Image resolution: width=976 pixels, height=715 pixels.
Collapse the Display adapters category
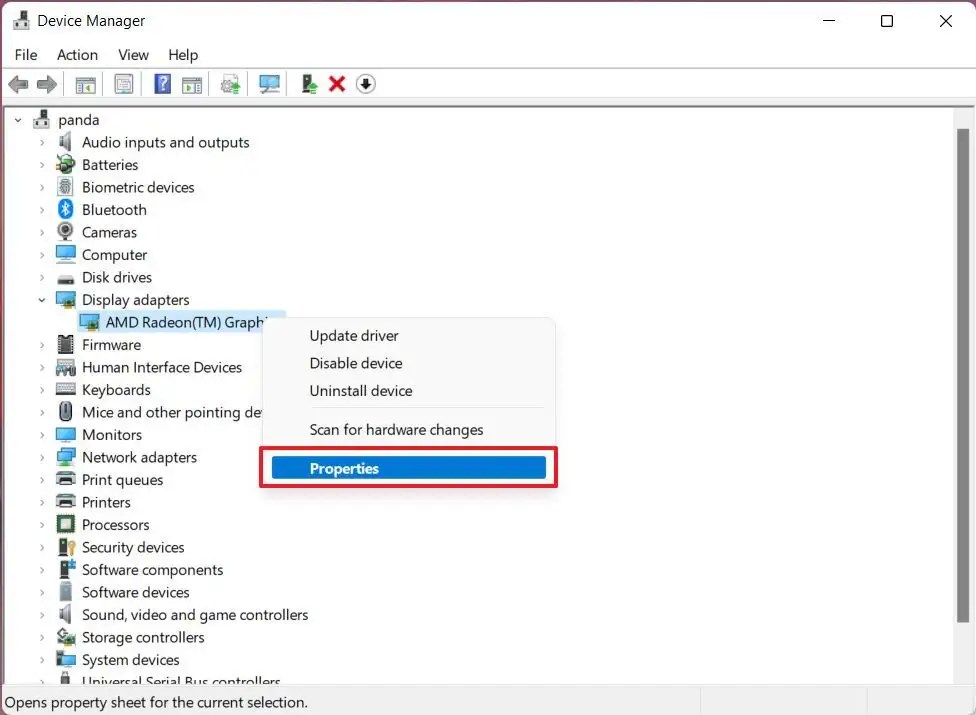pyautogui.click(x=42, y=299)
